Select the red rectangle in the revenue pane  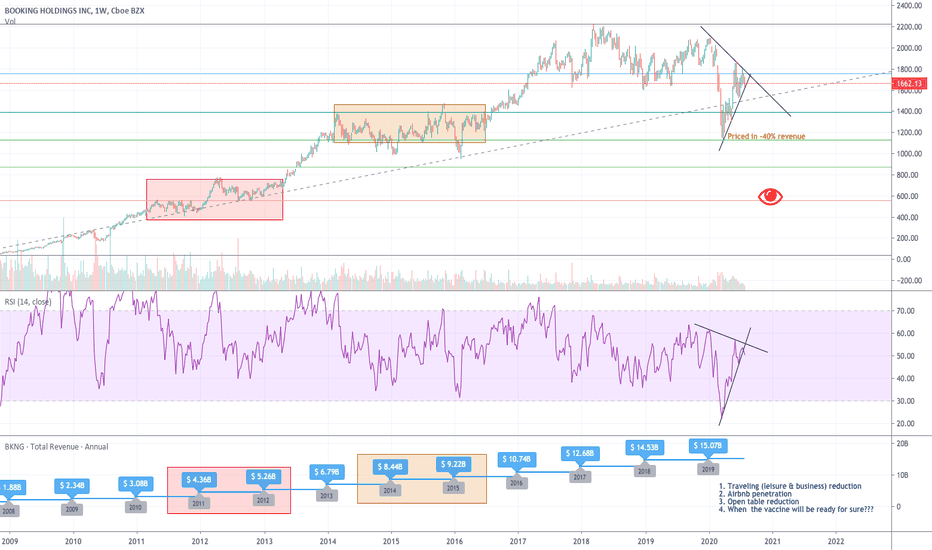pos(229,491)
